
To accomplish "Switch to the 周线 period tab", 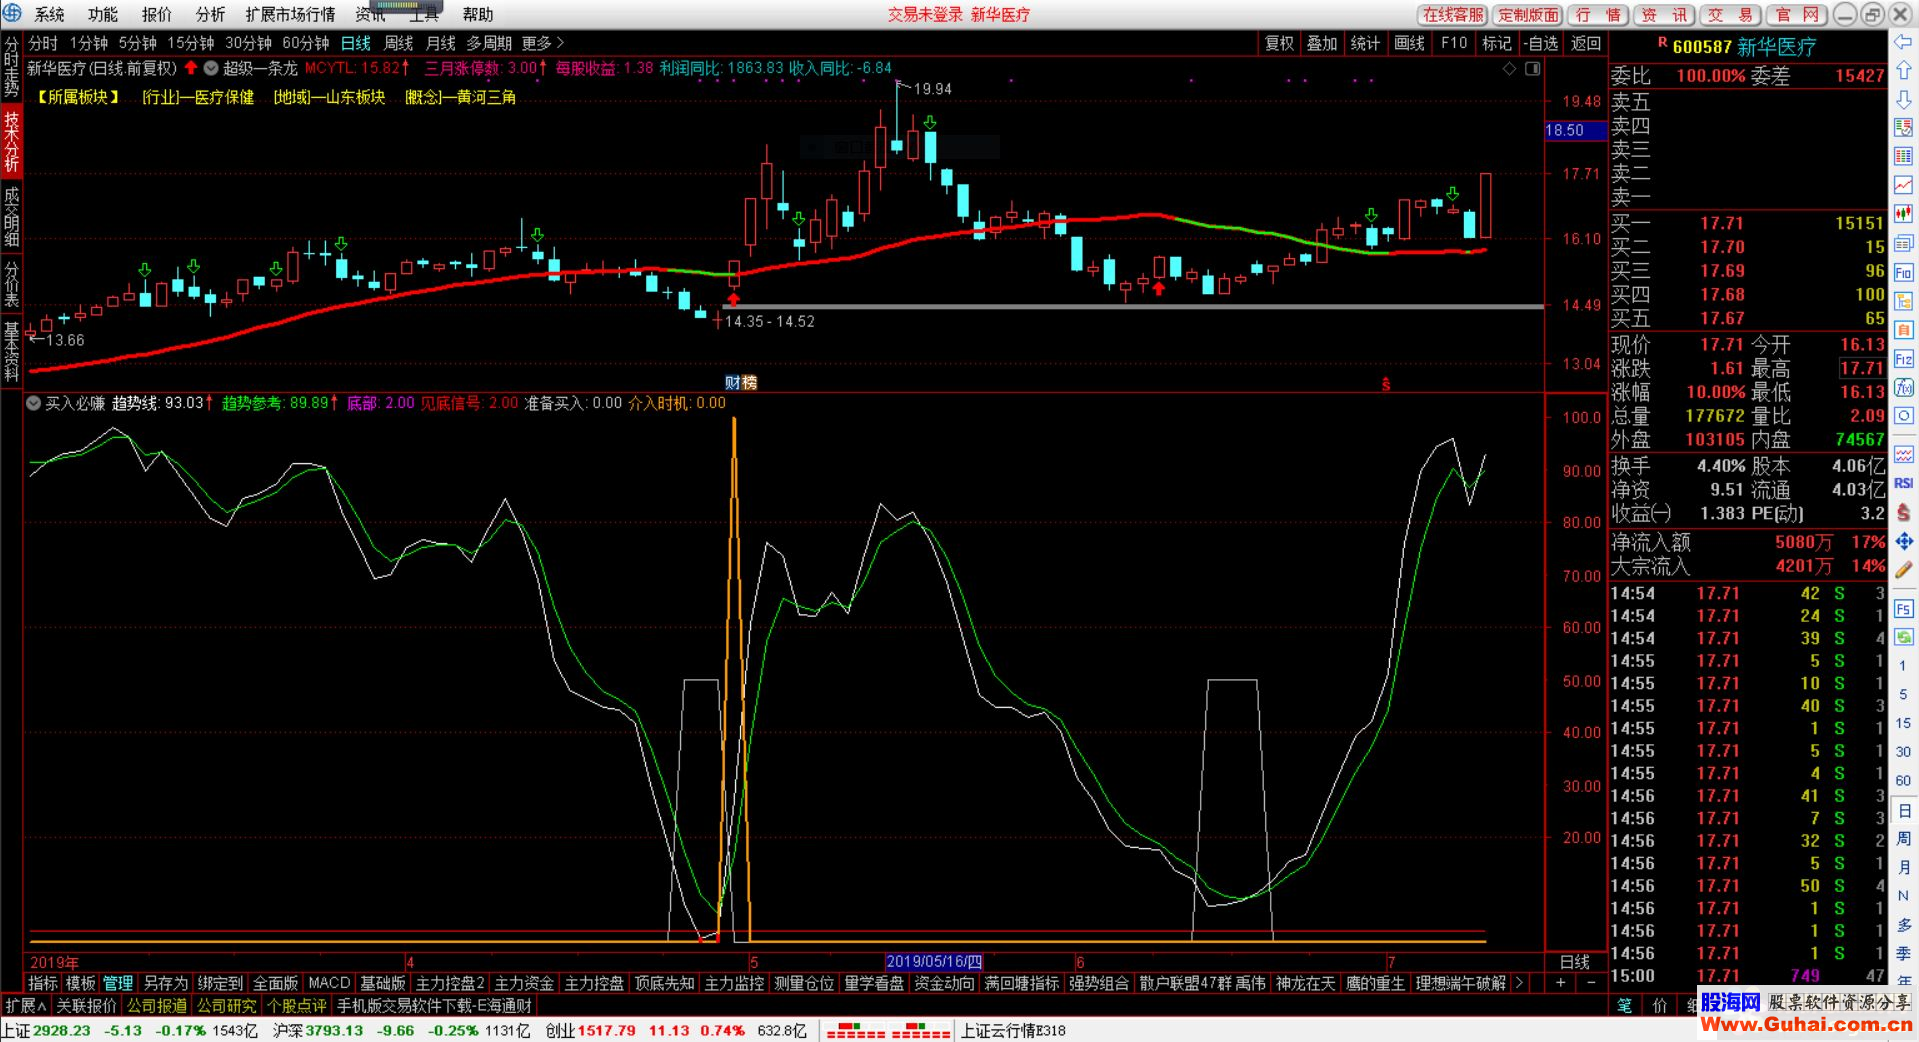I will 398,43.
